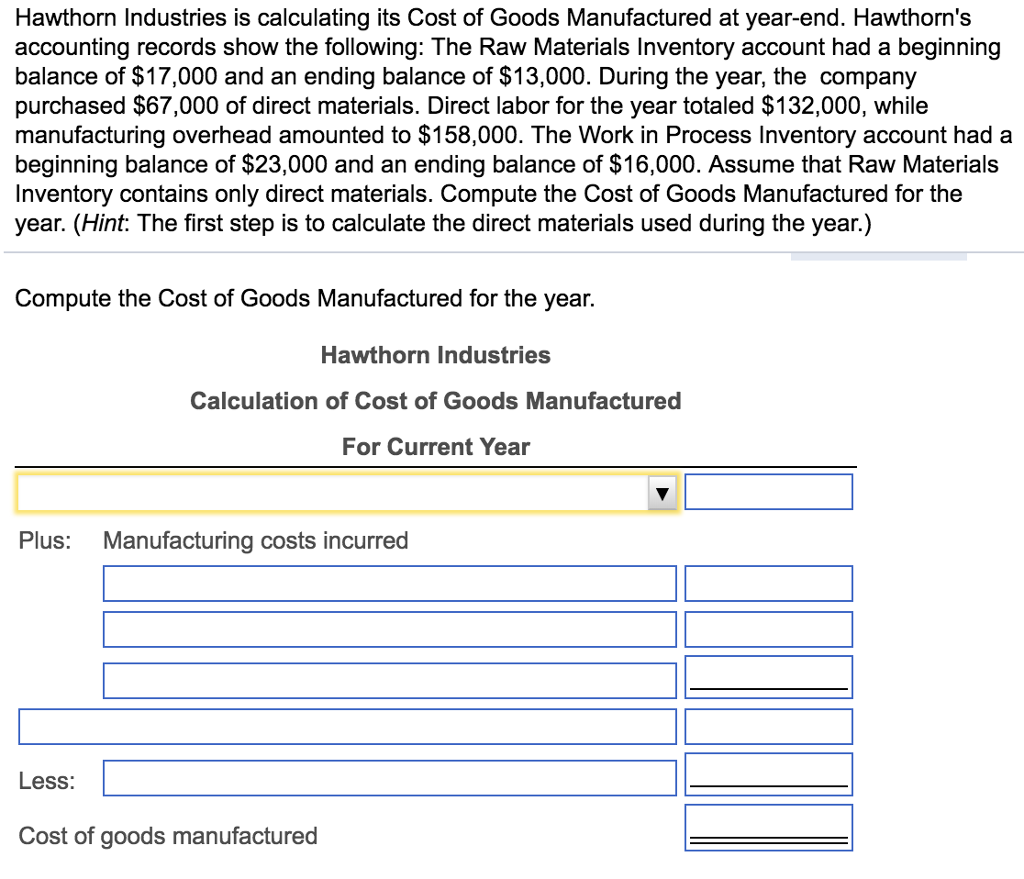The height and width of the screenshot is (879, 1024).
Task: Click the third manufacturing cost amount field with underline
Action: (x=769, y=677)
